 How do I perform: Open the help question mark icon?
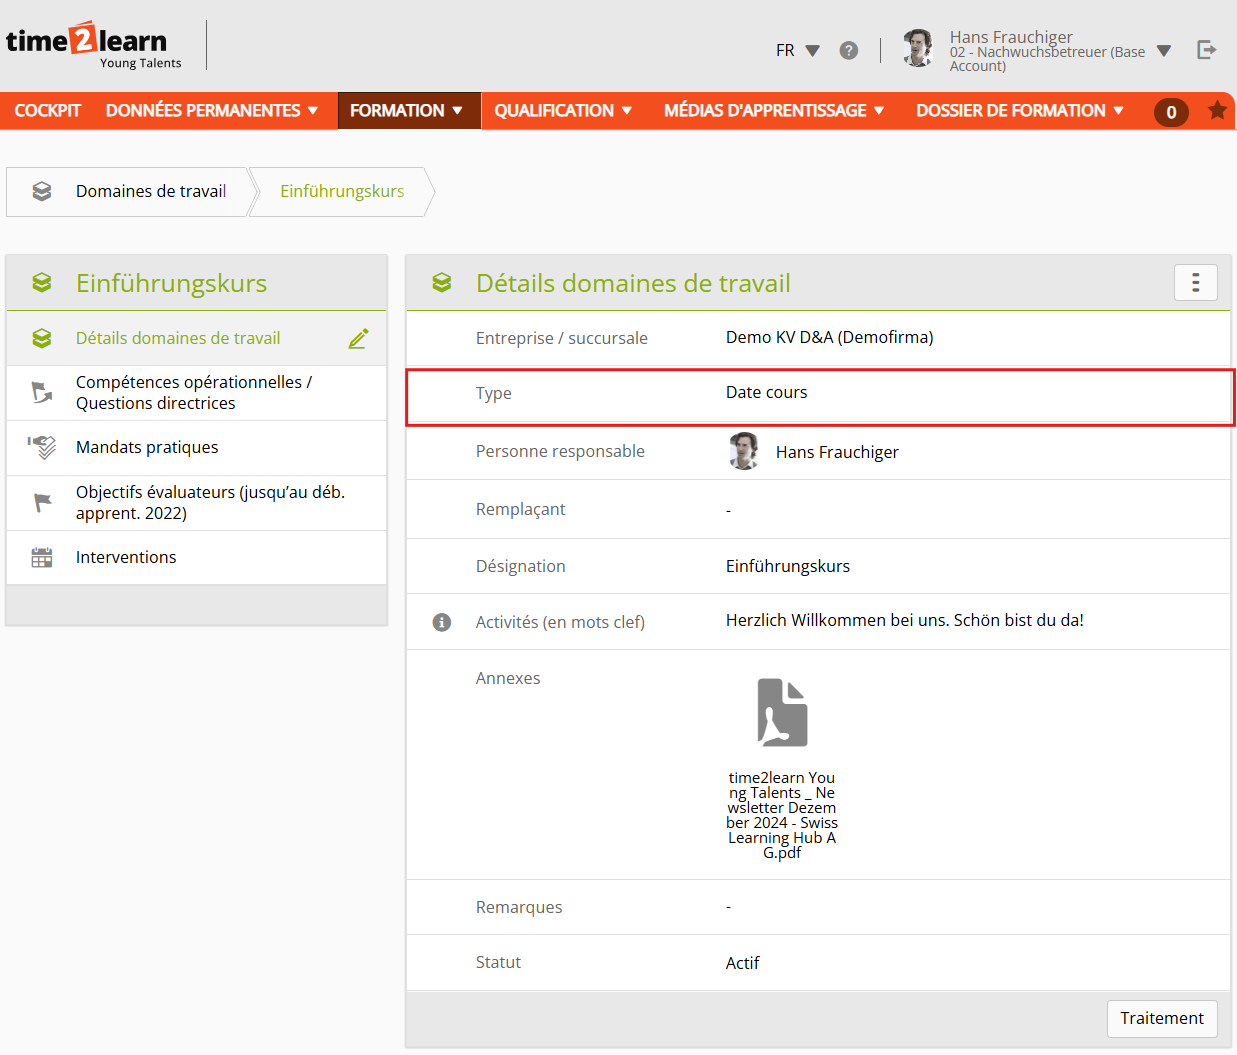pos(848,50)
